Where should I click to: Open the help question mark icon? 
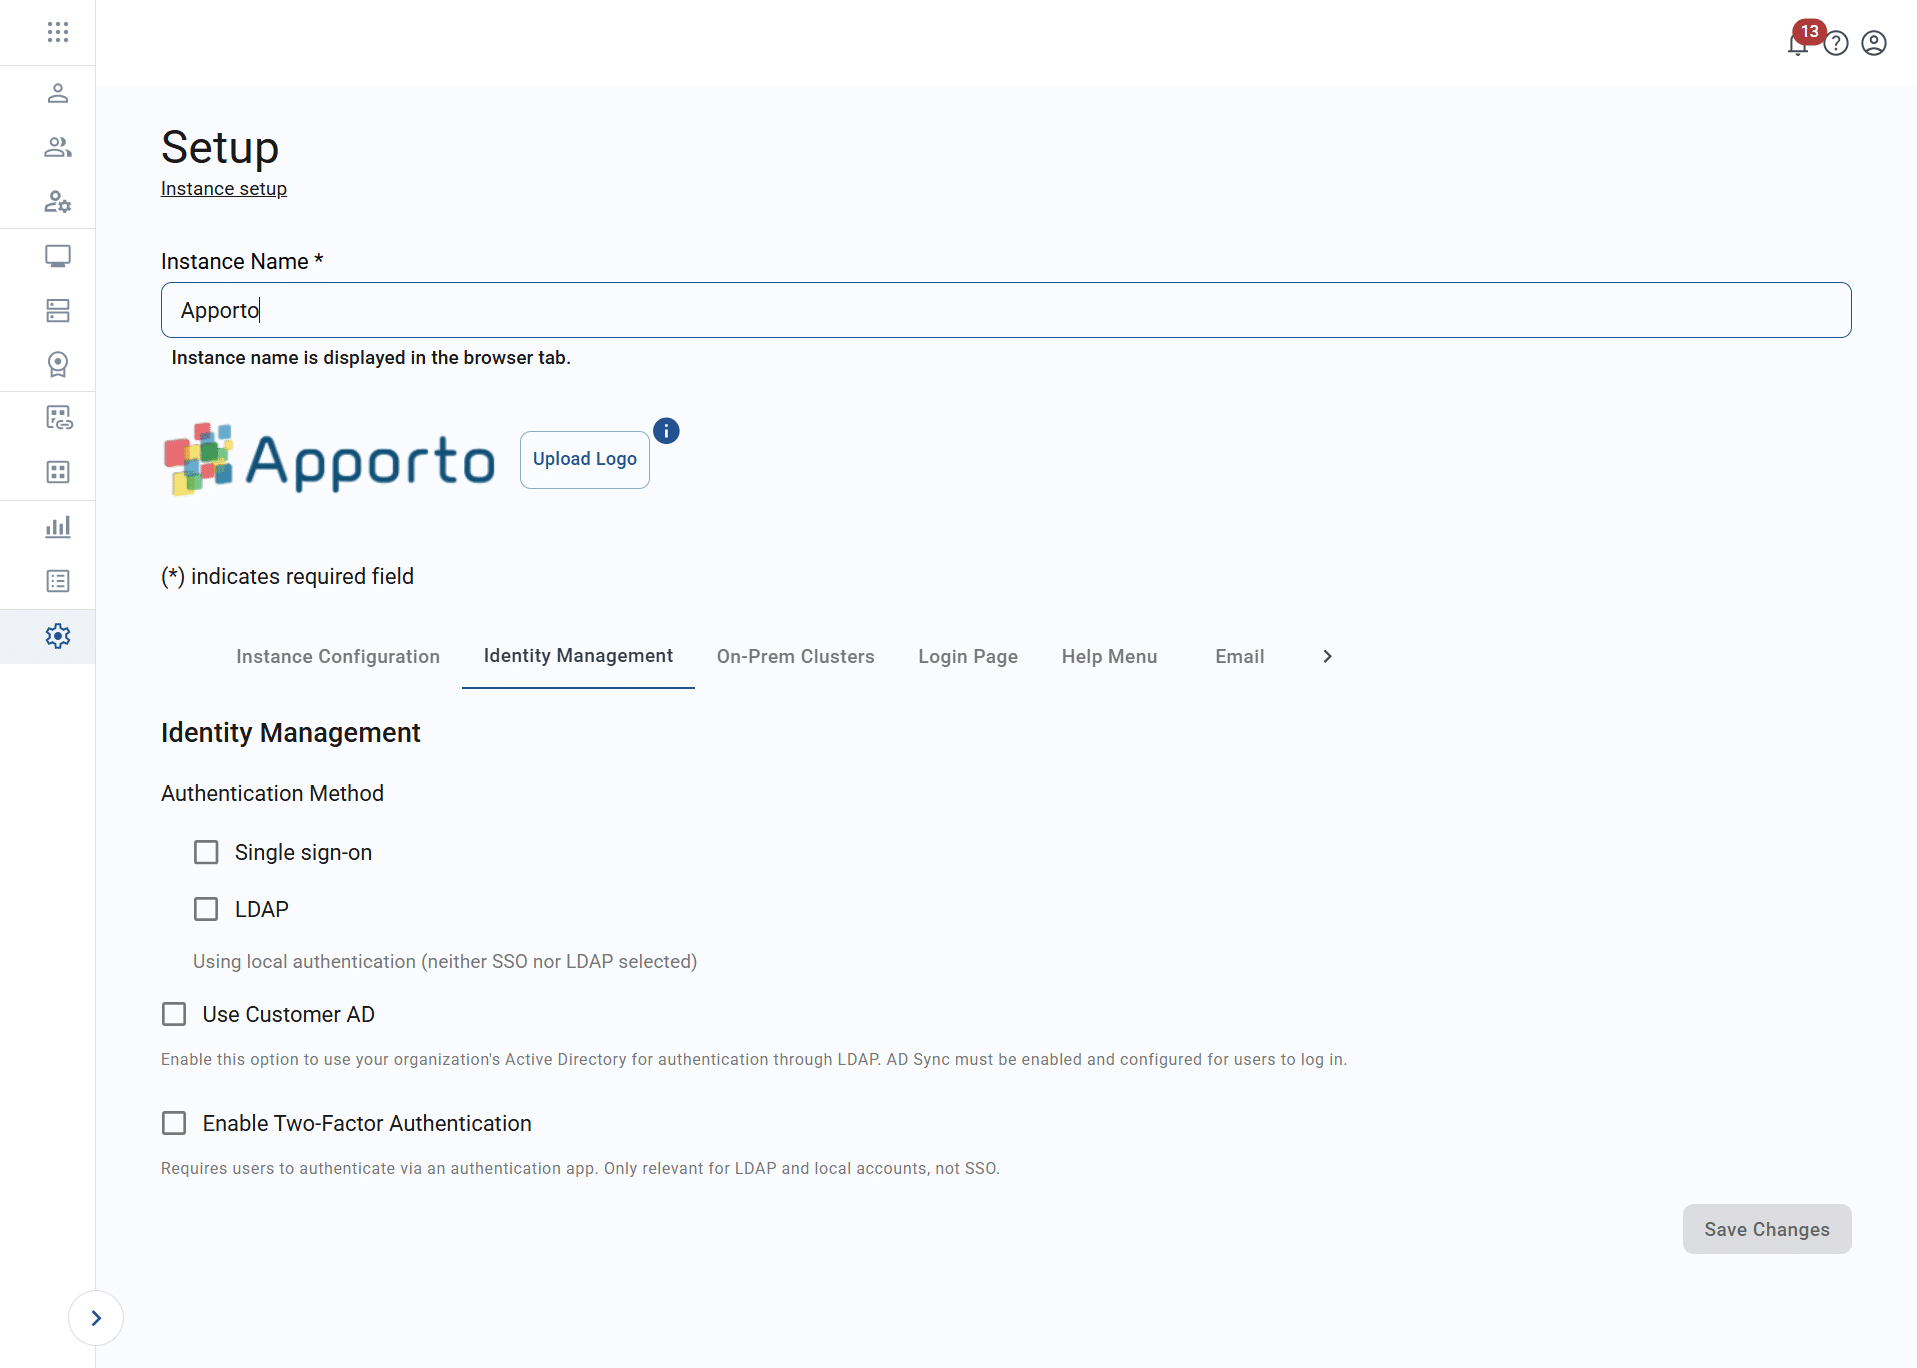(1836, 42)
